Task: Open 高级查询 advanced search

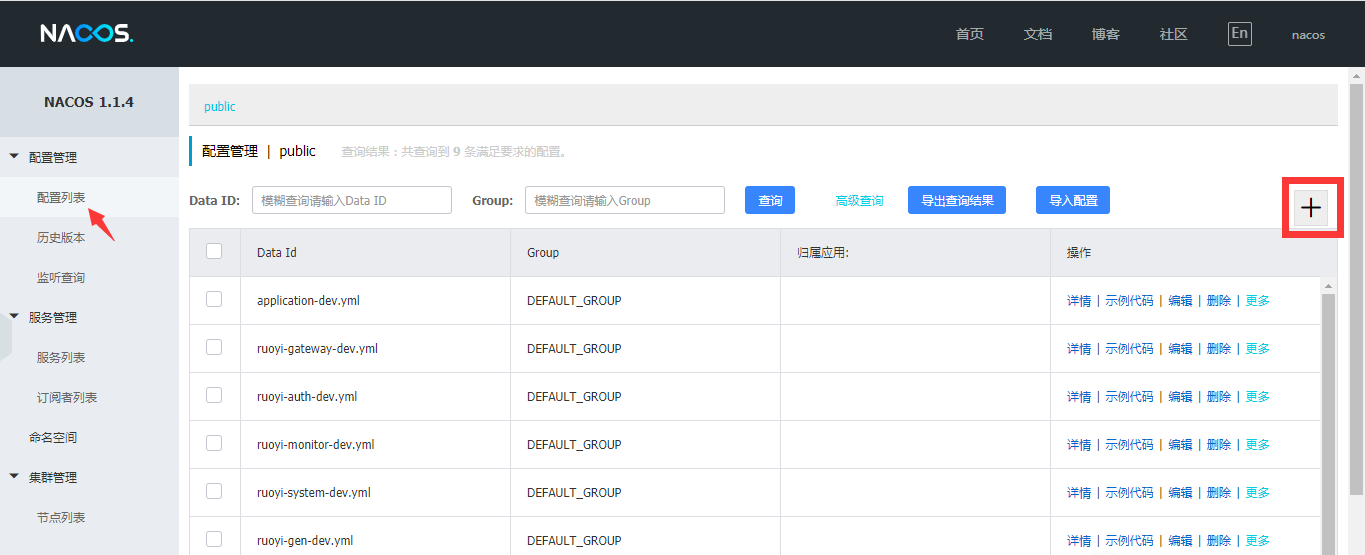Action: click(x=860, y=201)
